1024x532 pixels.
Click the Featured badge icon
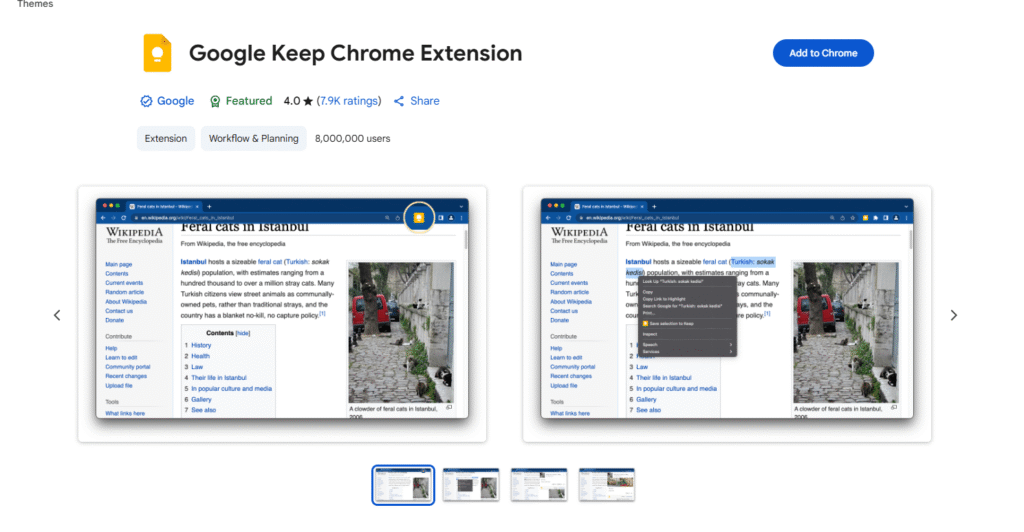pos(215,101)
